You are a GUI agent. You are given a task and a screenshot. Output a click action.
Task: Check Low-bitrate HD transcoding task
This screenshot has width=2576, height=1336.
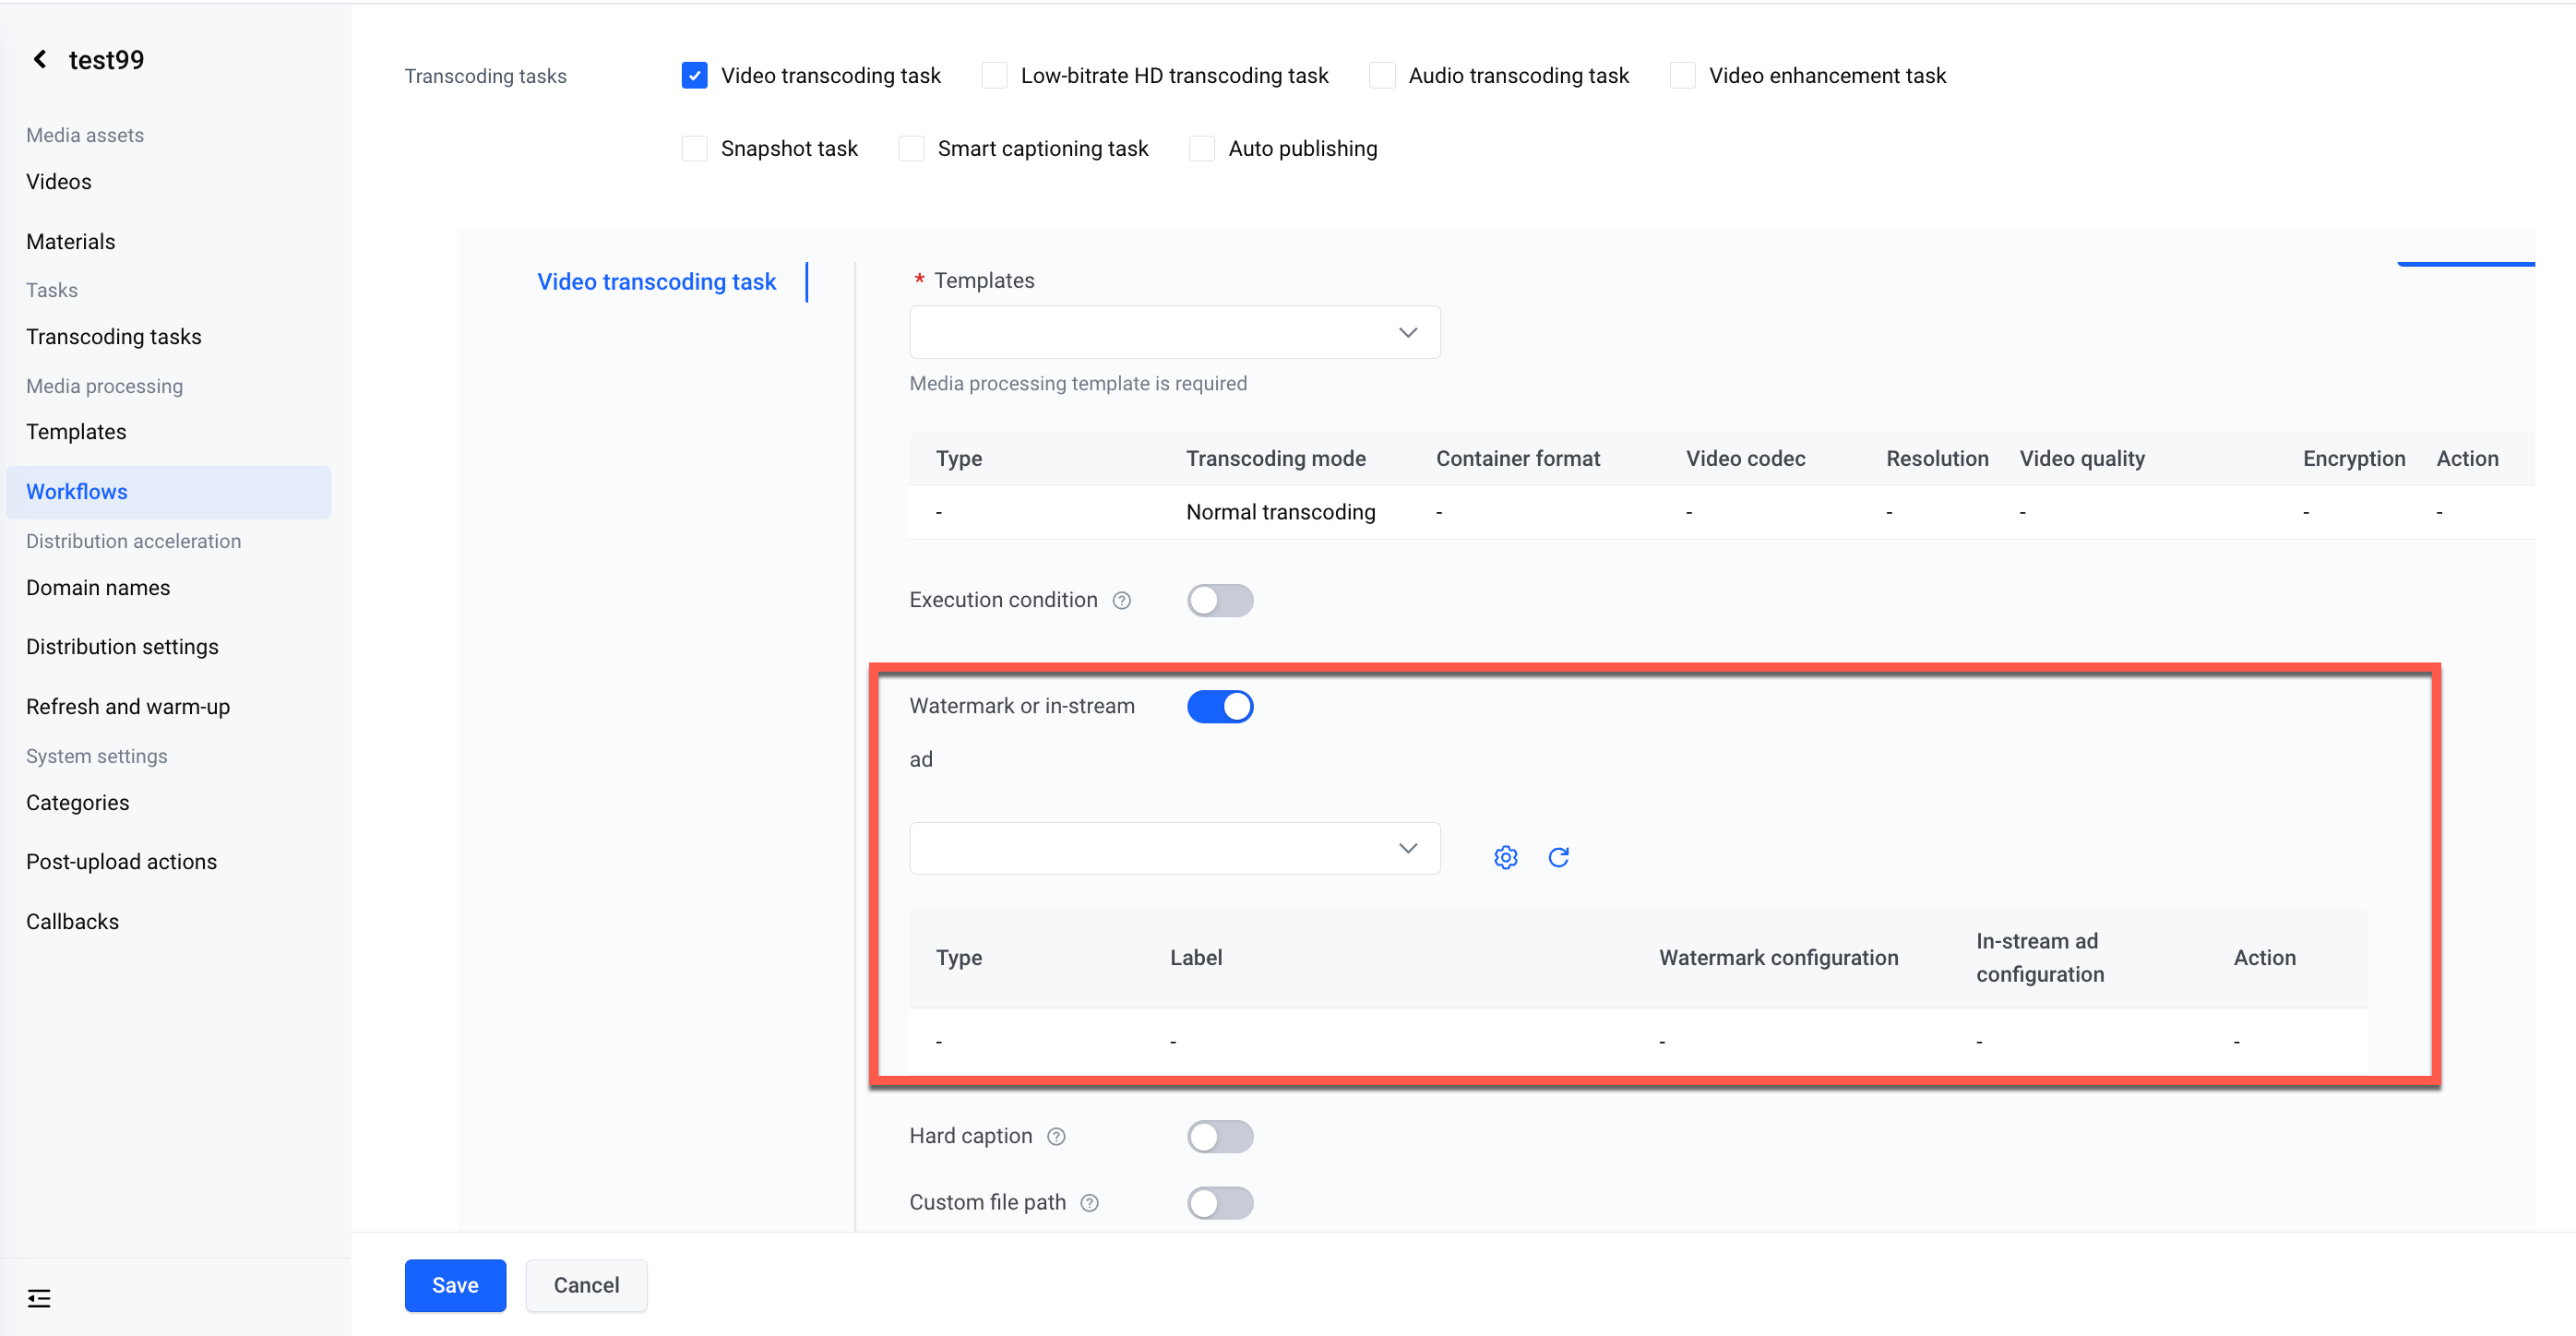click(994, 76)
